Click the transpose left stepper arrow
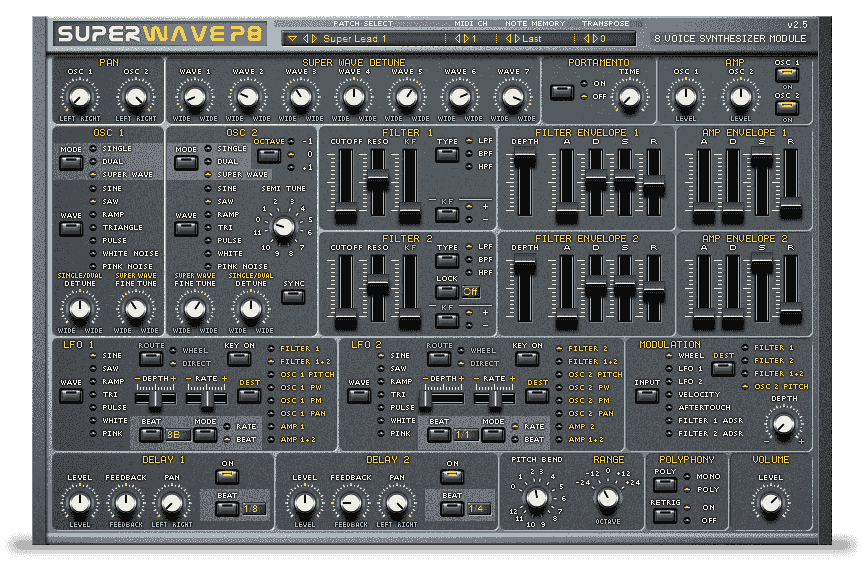The width and height of the screenshot is (864, 561). (587, 39)
